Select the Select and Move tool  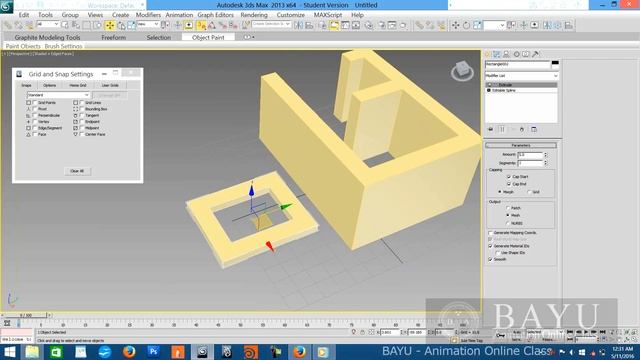110,25
